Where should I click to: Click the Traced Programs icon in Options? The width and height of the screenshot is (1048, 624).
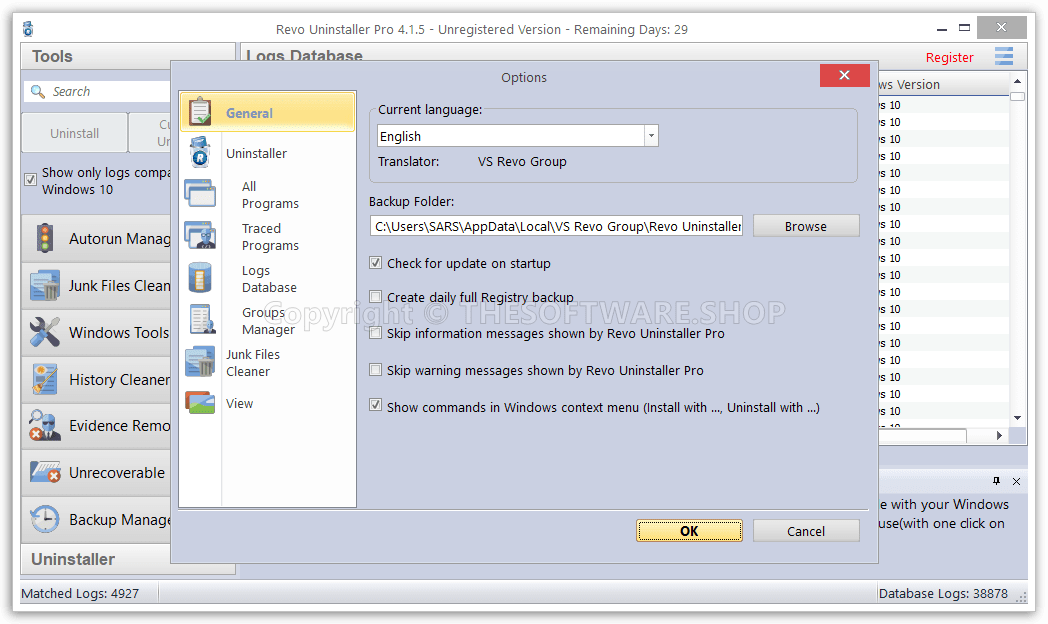click(x=200, y=235)
